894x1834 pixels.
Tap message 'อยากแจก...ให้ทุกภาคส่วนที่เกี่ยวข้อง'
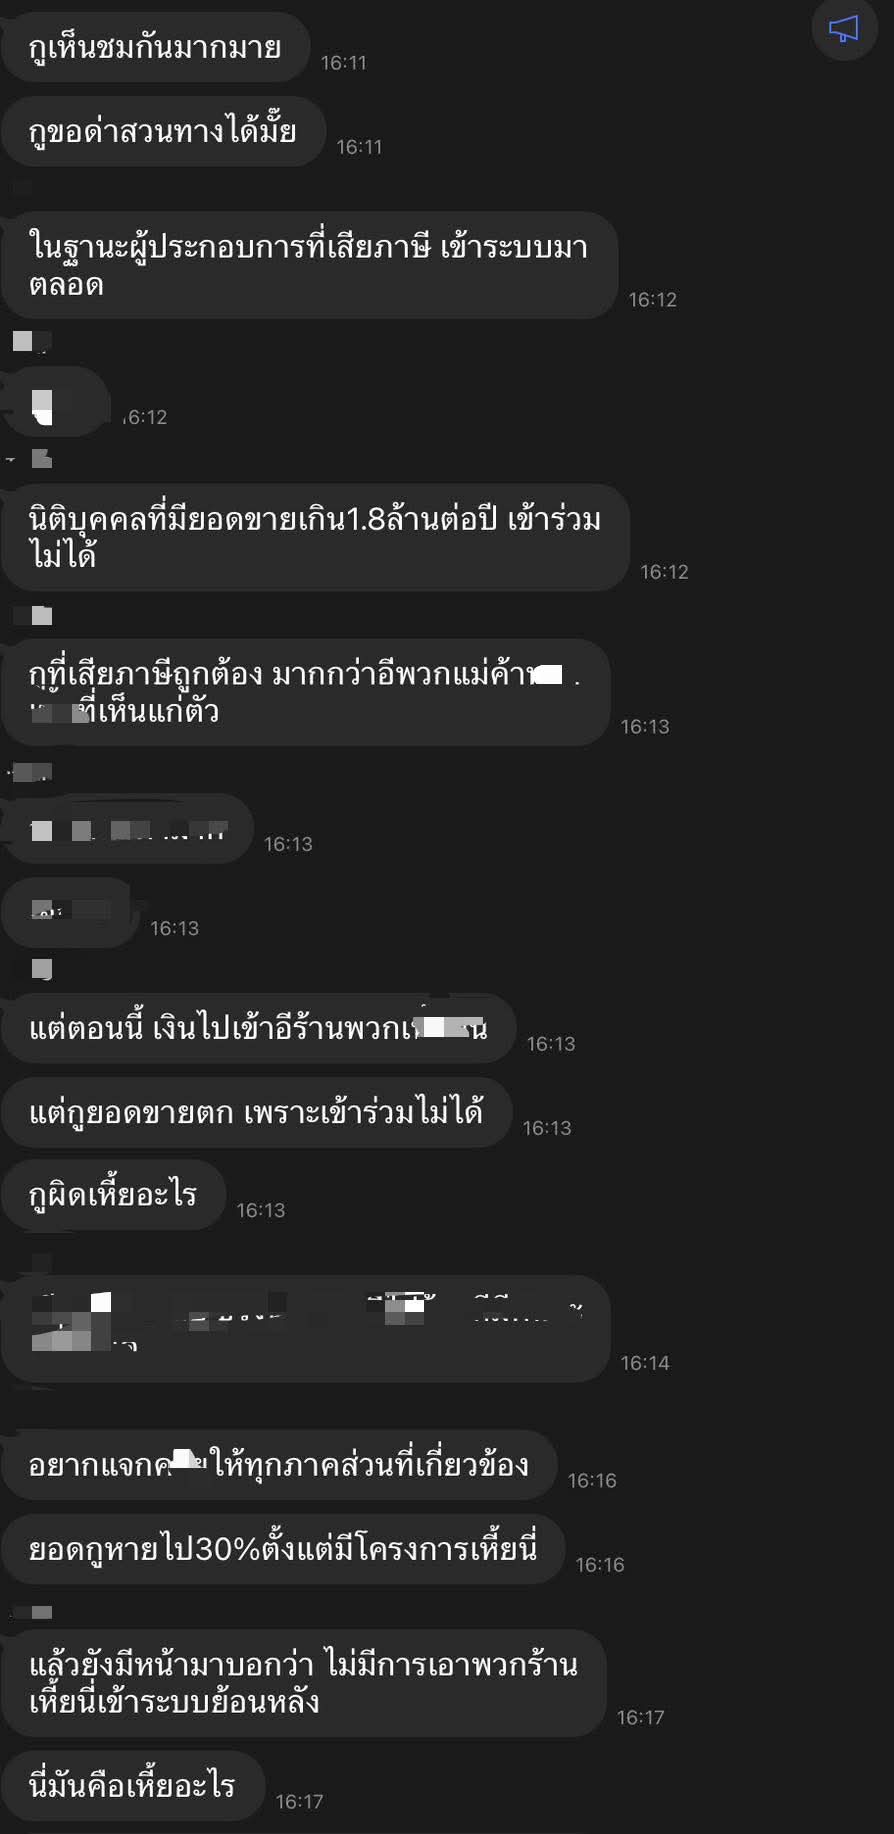click(x=279, y=1465)
